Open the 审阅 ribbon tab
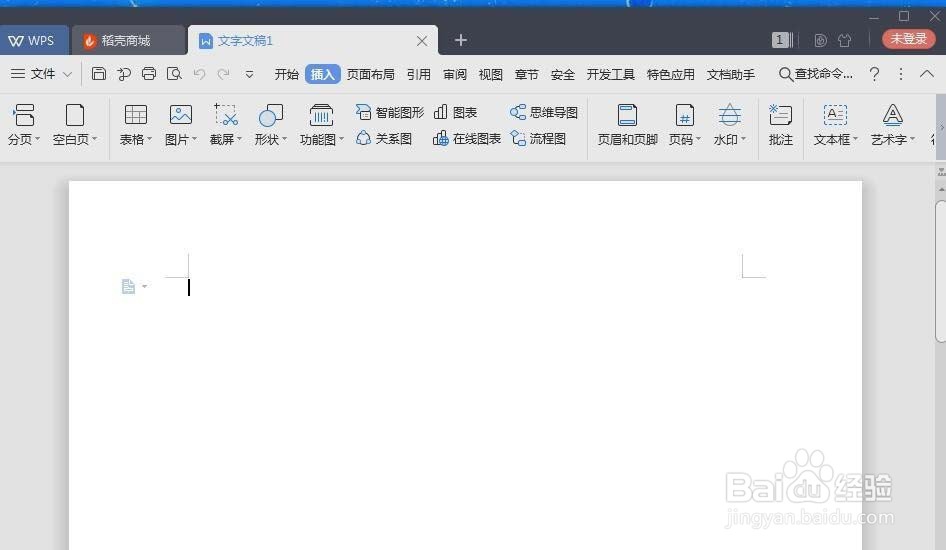 (455, 74)
